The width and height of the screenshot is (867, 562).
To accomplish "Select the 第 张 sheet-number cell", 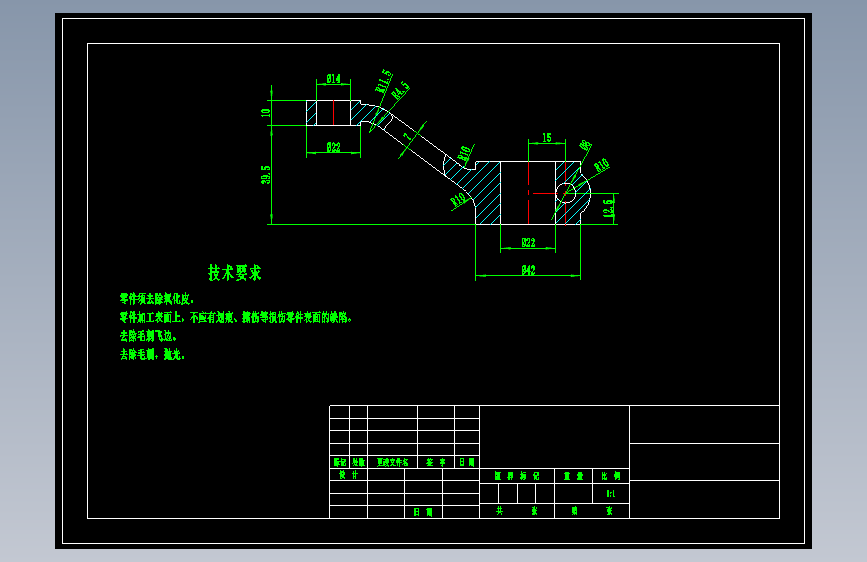I will tap(592, 511).
